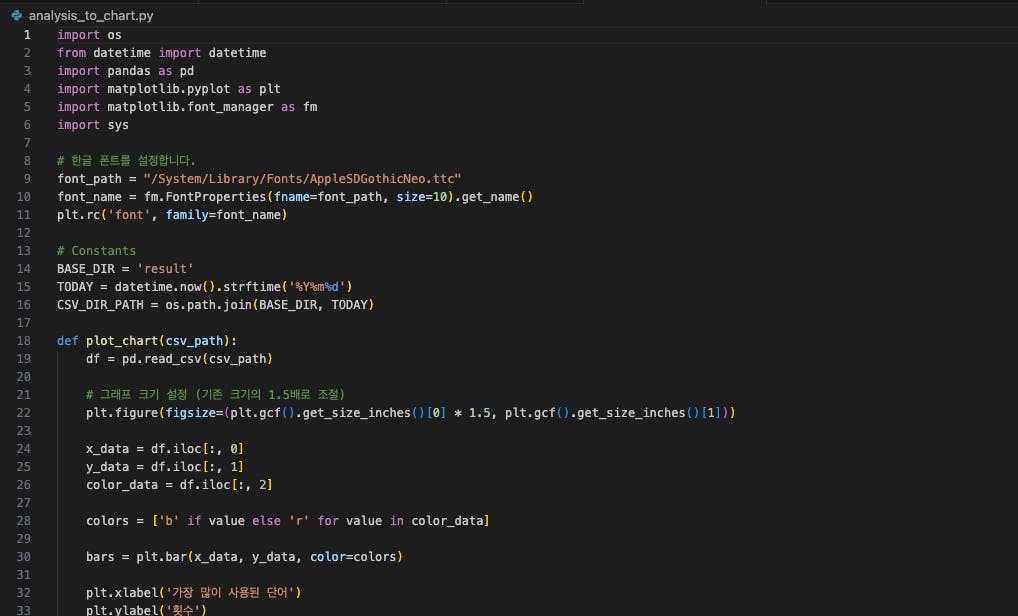Click plt.ylabel line at bottom
The width and height of the screenshot is (1018, 616).
pyautogui.click(x=146, y=610)
